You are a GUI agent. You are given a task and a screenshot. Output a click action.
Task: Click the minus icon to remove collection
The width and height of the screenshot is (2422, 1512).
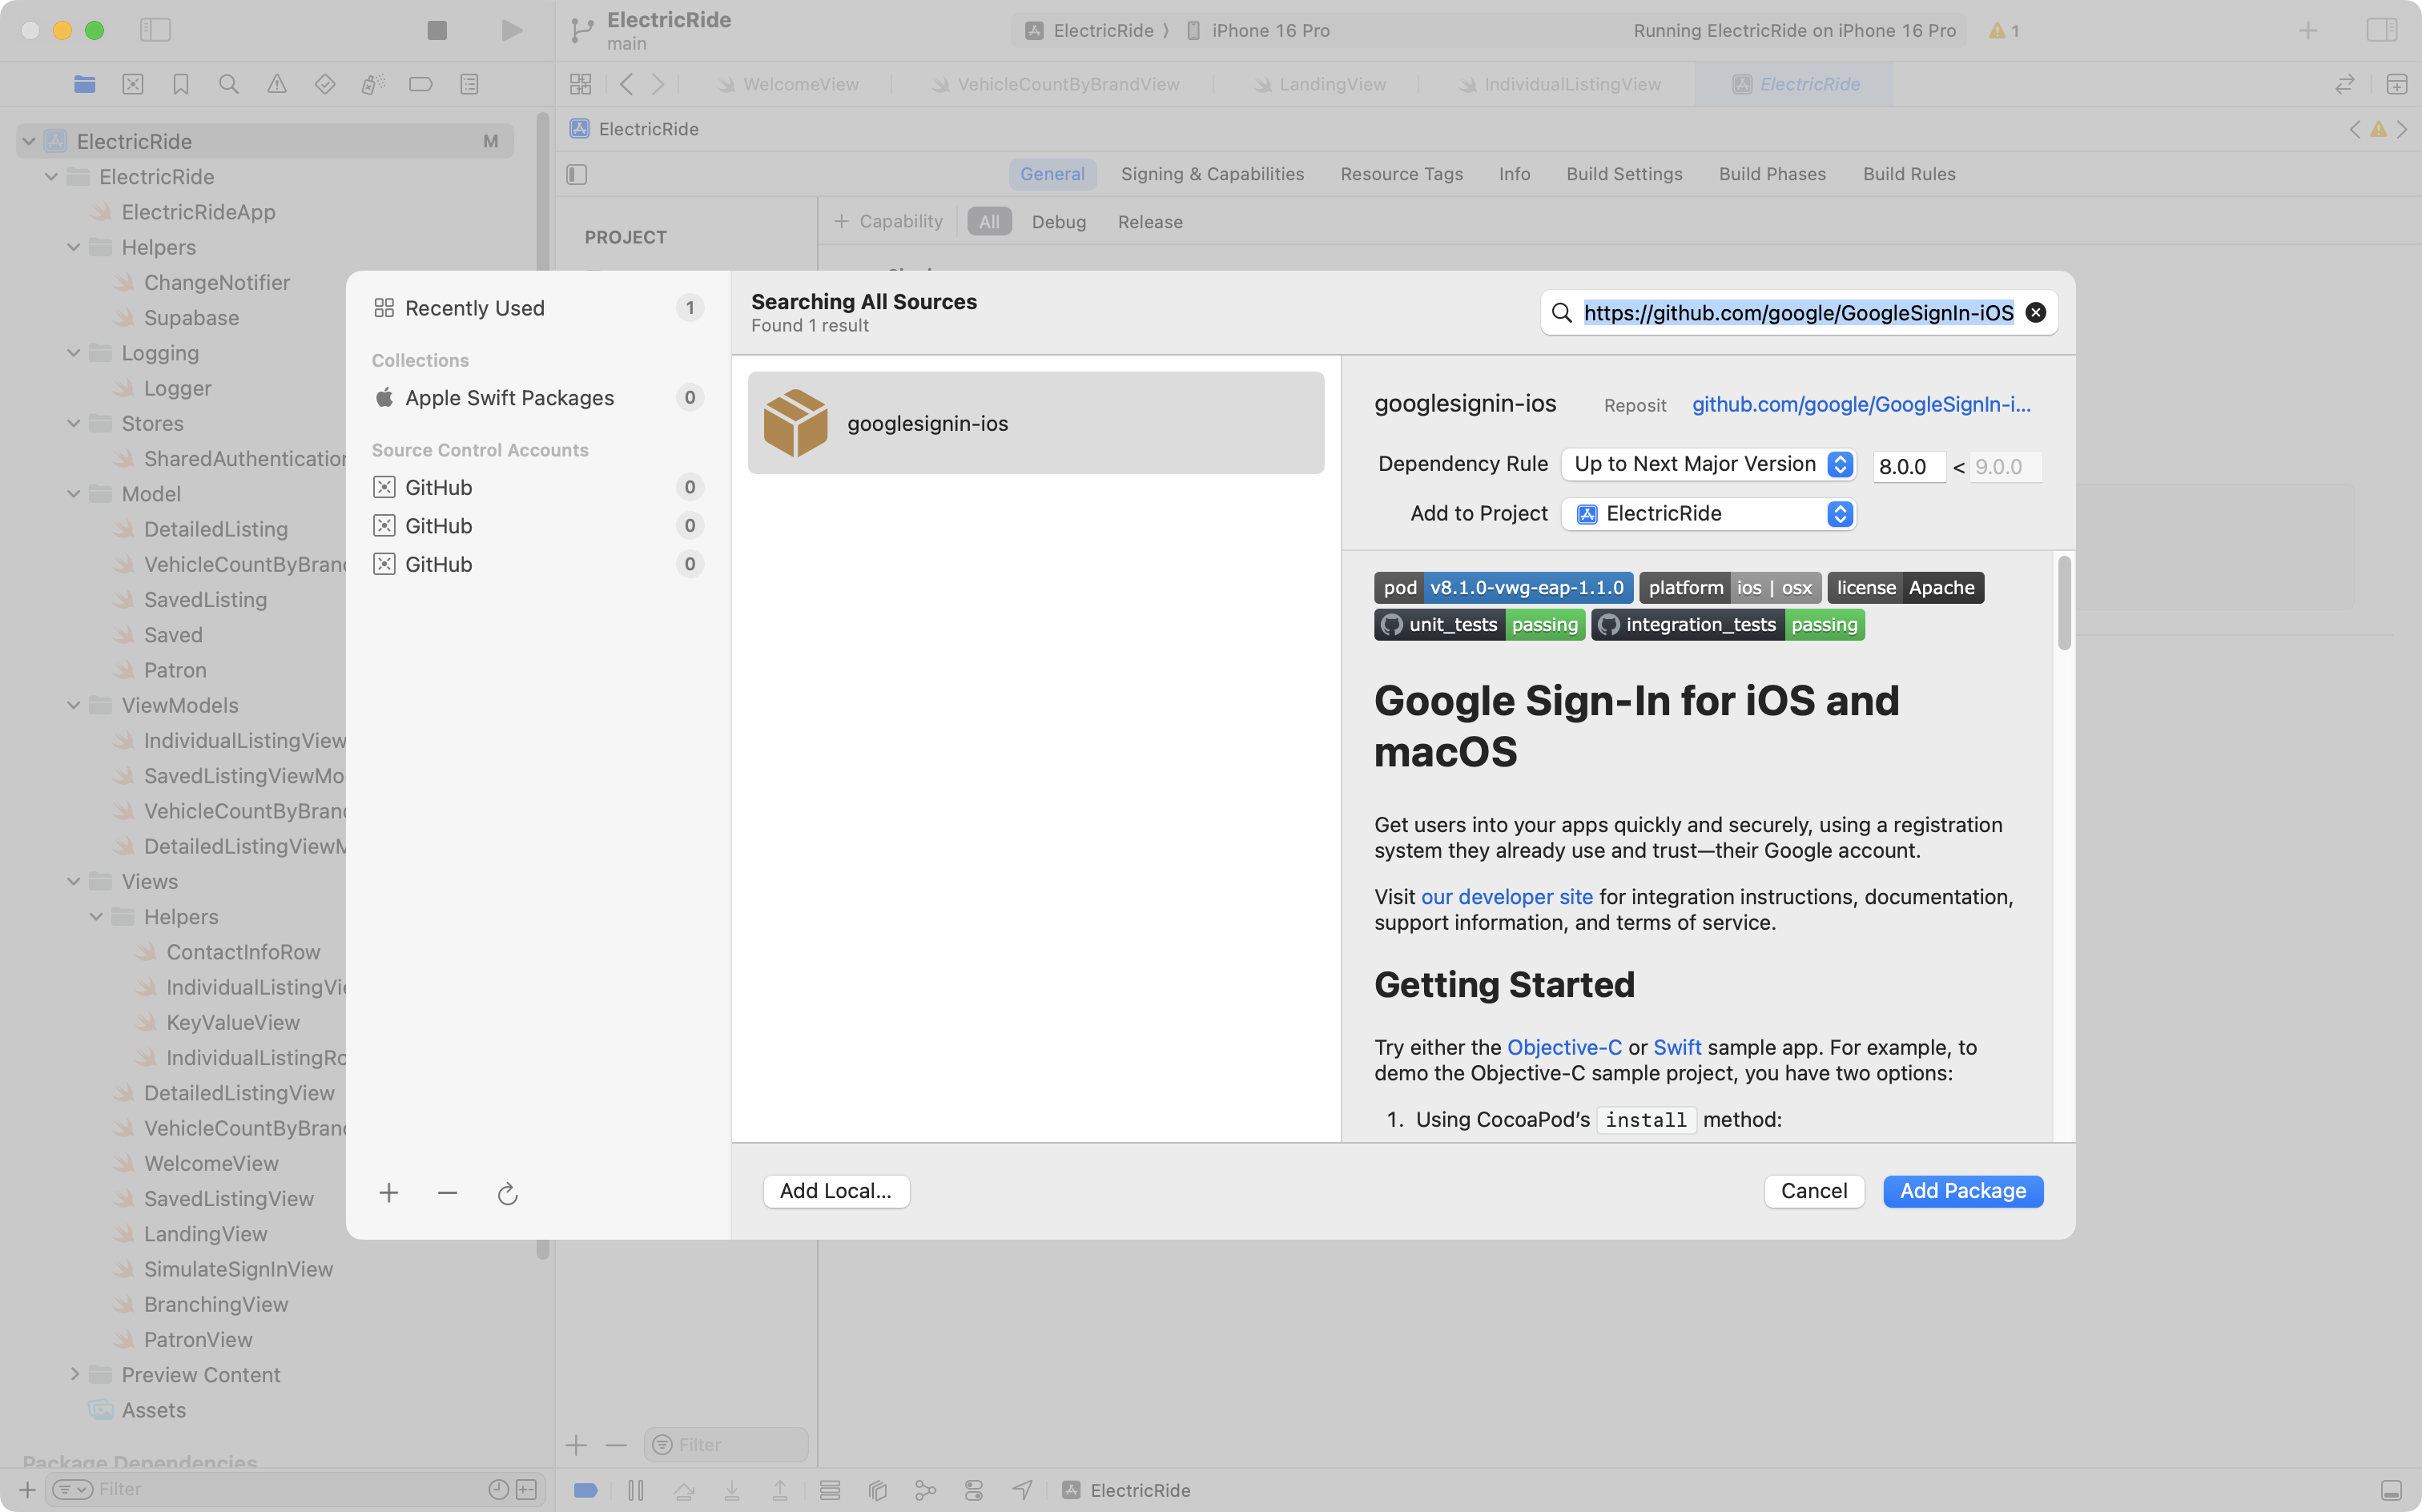447,1192
